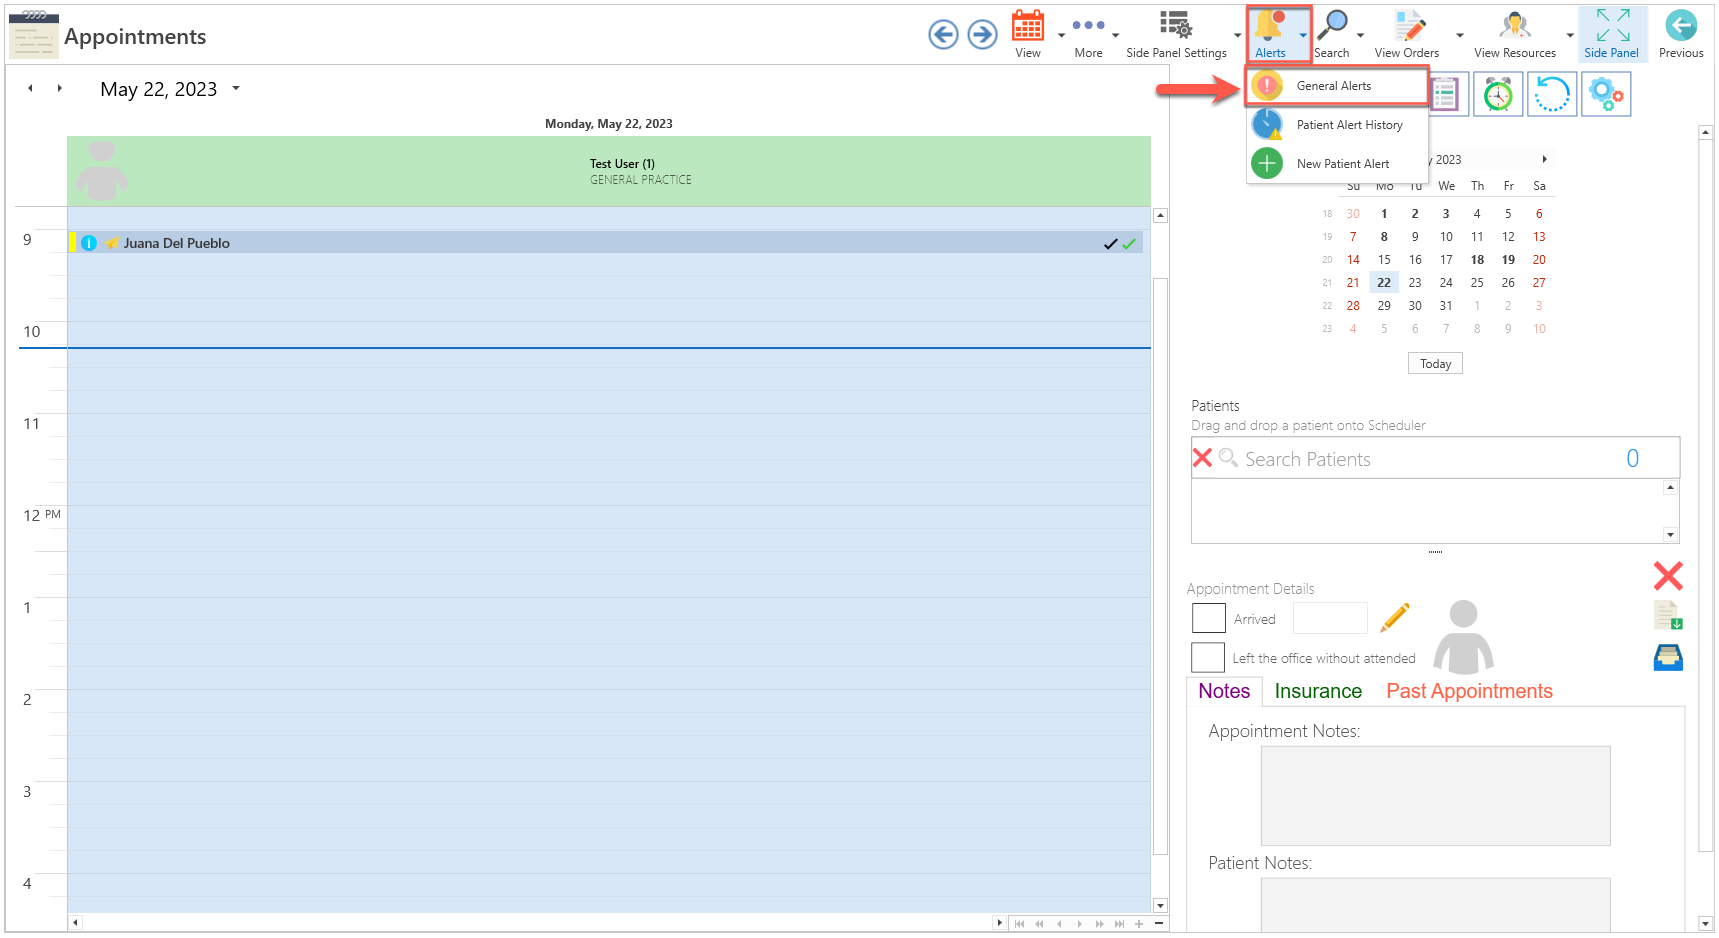
Task: Switch to Past Appointments tab
Action: click(1469, 691)
